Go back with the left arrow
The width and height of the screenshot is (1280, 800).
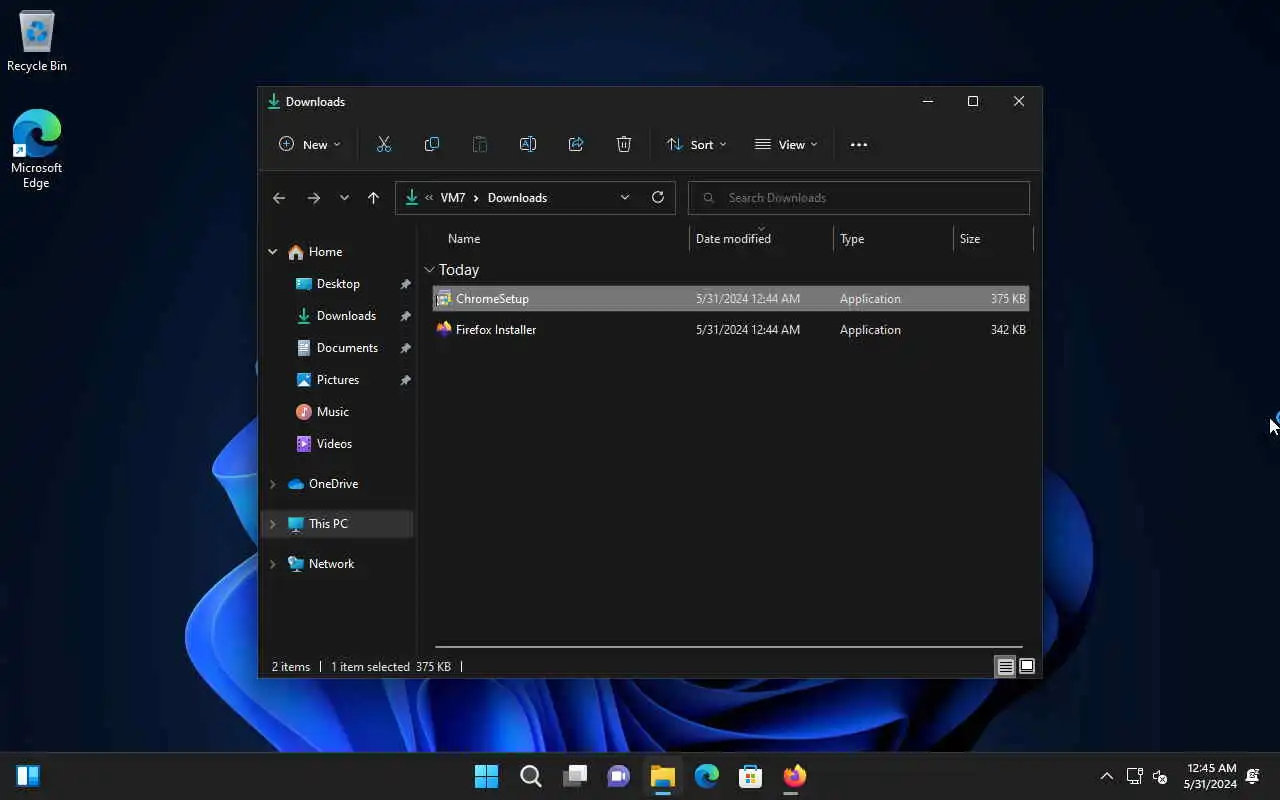279,198
